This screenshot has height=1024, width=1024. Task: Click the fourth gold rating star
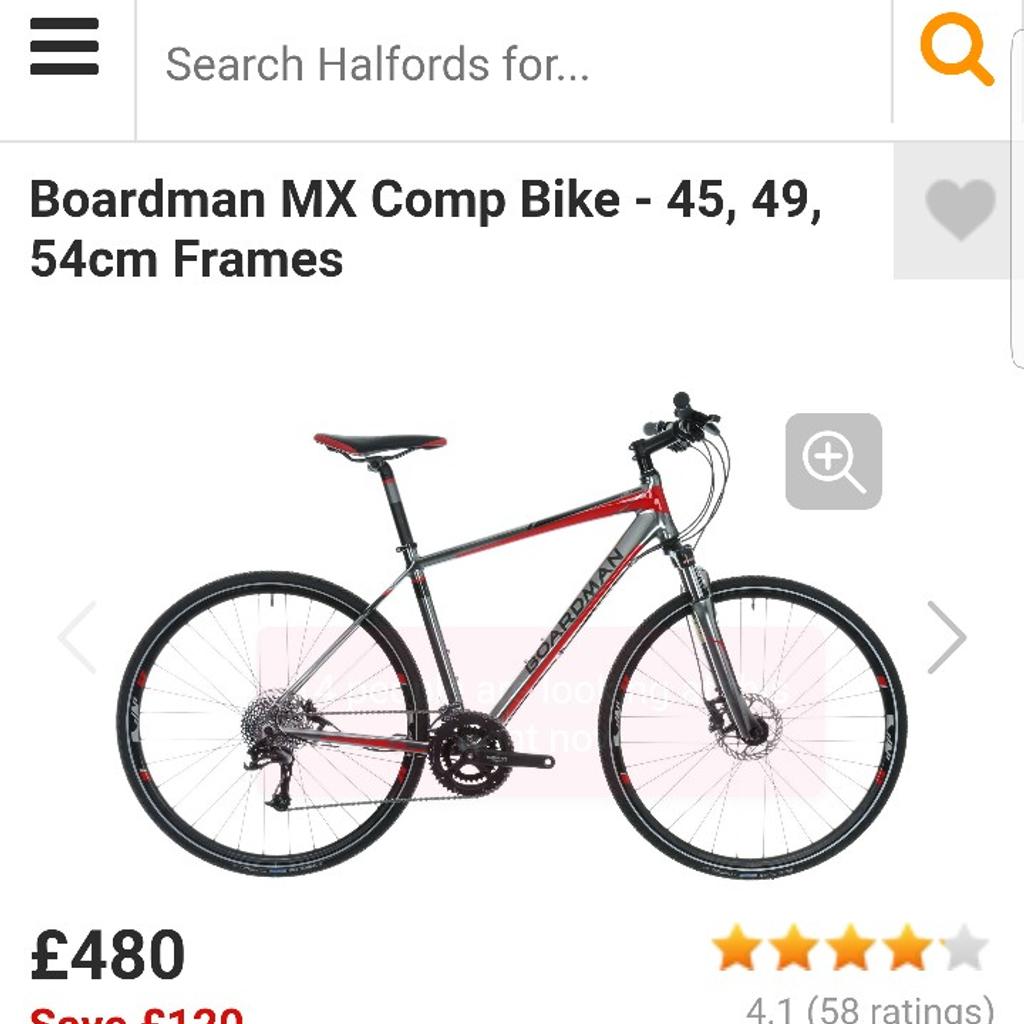tap(907, 949)
